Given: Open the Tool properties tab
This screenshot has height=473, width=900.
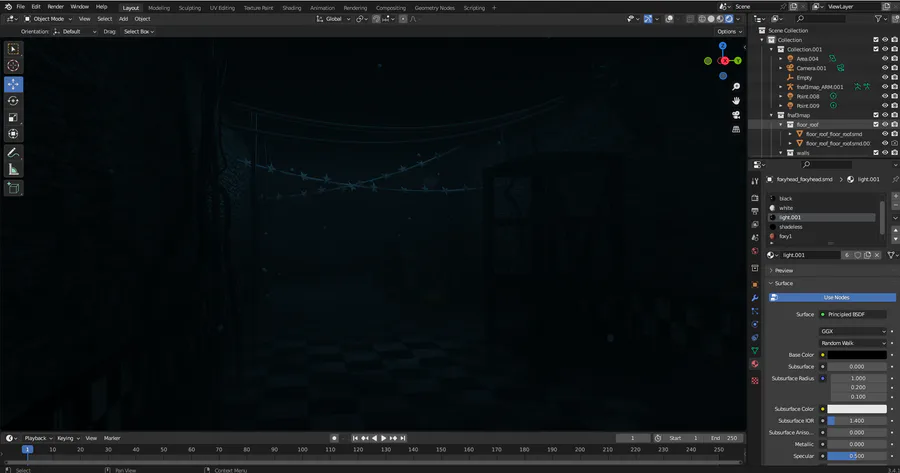Looking at the screenshot, I should pyautogui.click(x=755, y=181).
